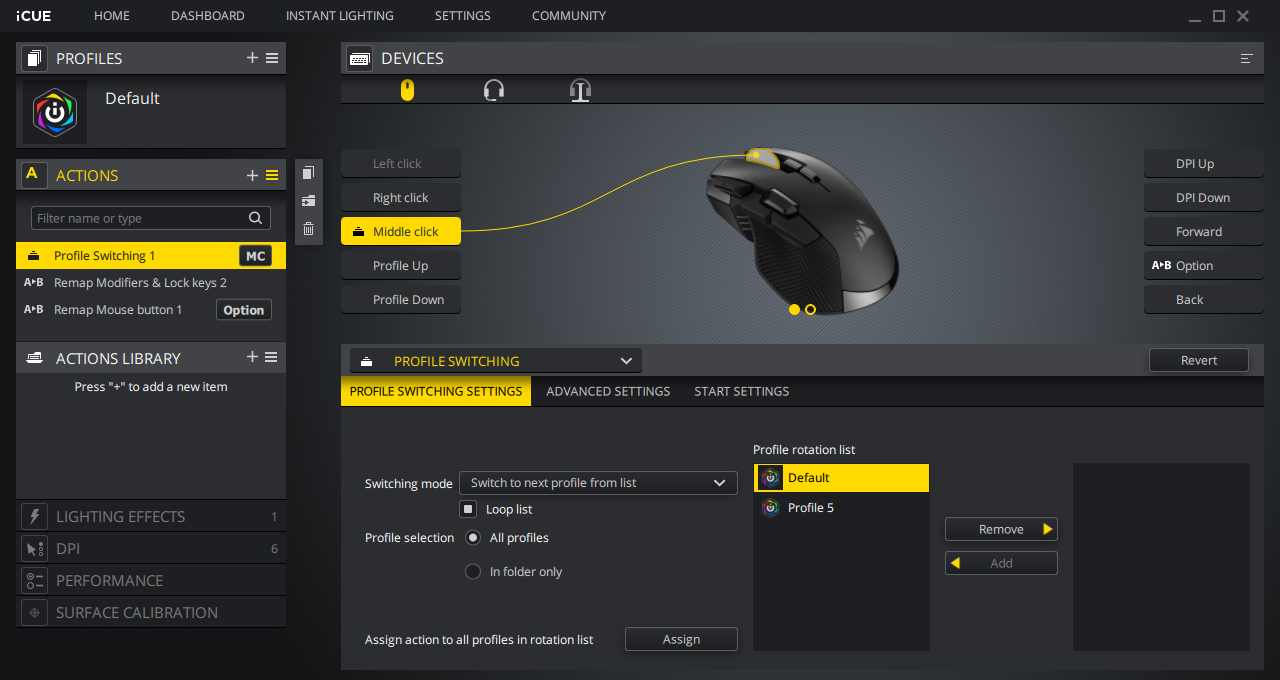
Task: Add new item to Actions Library
Action: pyautogui.click(x=252, y=357)
